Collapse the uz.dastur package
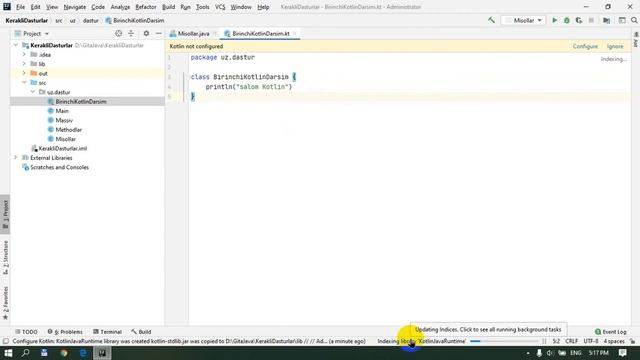This screenshot has height=360, width=640. [33, 92]
